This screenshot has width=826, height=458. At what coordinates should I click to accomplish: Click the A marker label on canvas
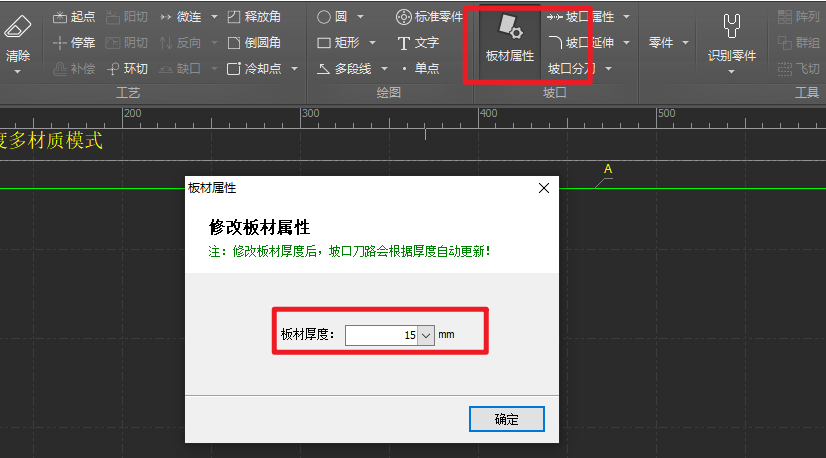(608, 169)
